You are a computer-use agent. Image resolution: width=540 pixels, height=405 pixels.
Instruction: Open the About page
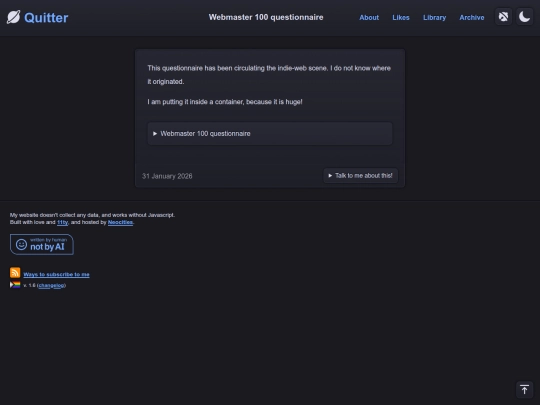[369, 18]
